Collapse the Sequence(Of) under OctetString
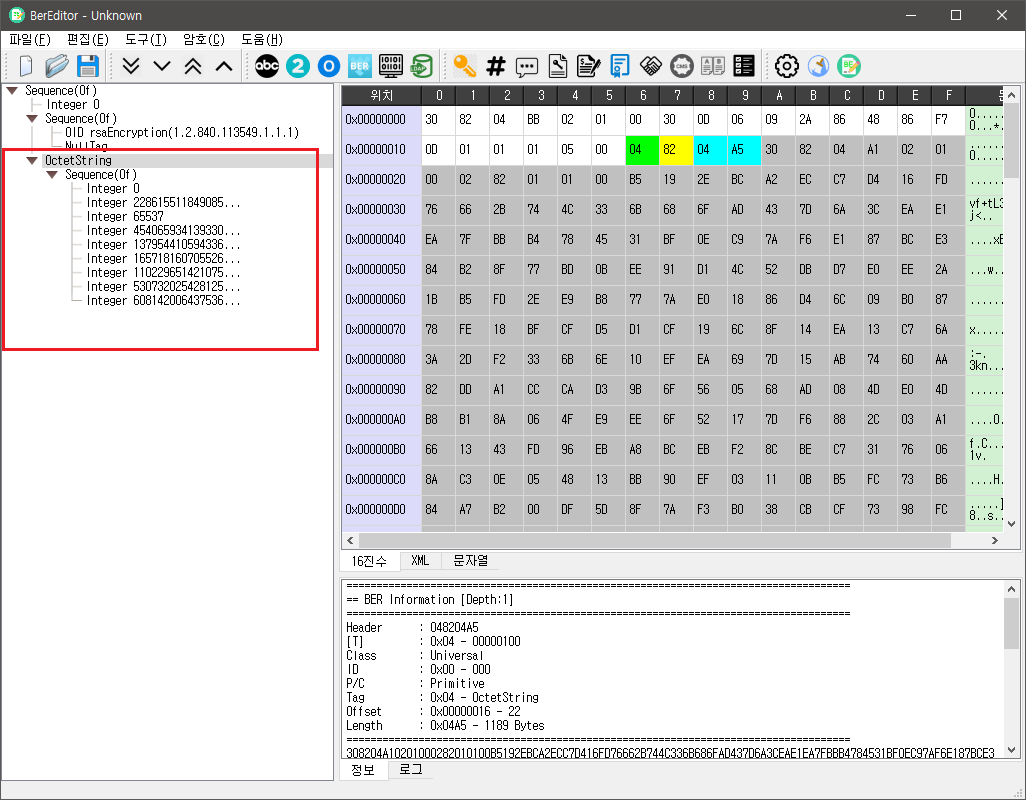The width and height of the screenshot is (1026, 800). 52,175
